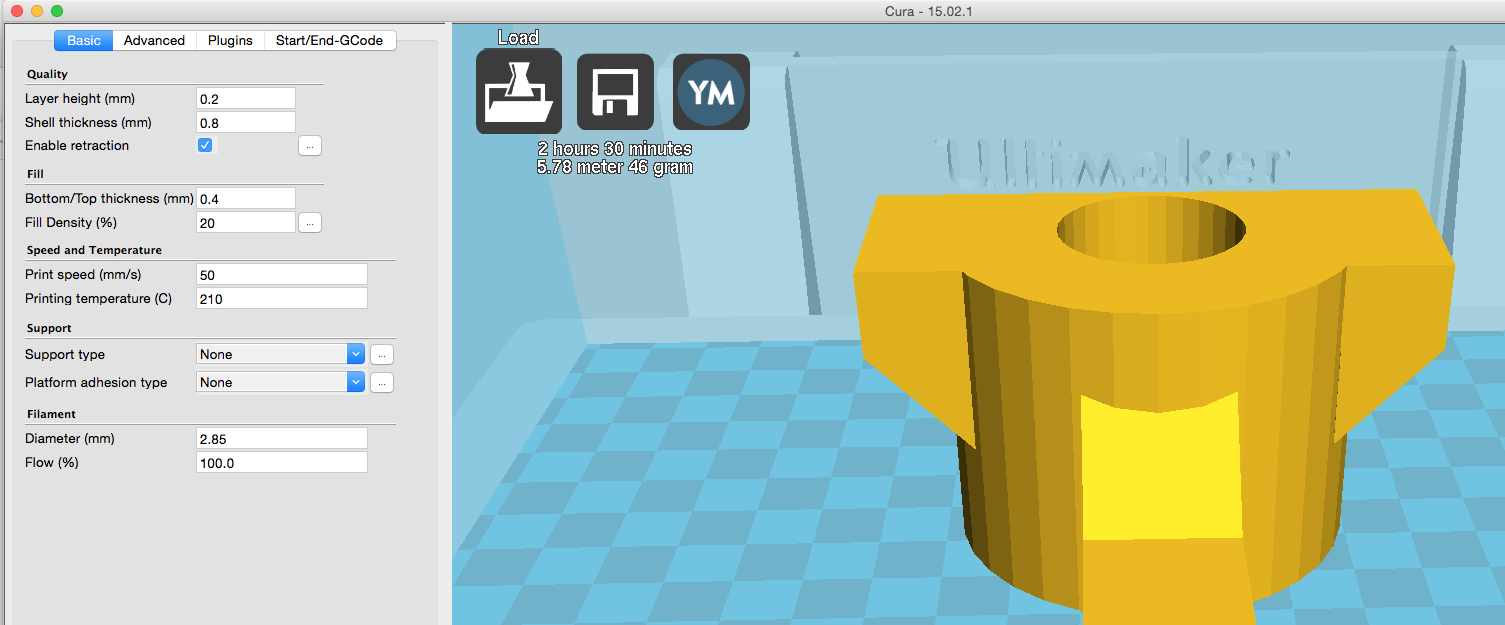Click the save toolpath floppy icon

[615, 91]
